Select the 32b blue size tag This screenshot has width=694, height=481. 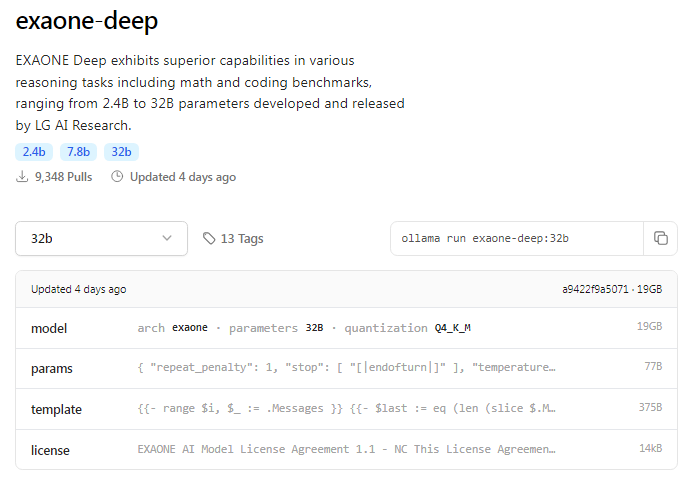pos(121,152)
